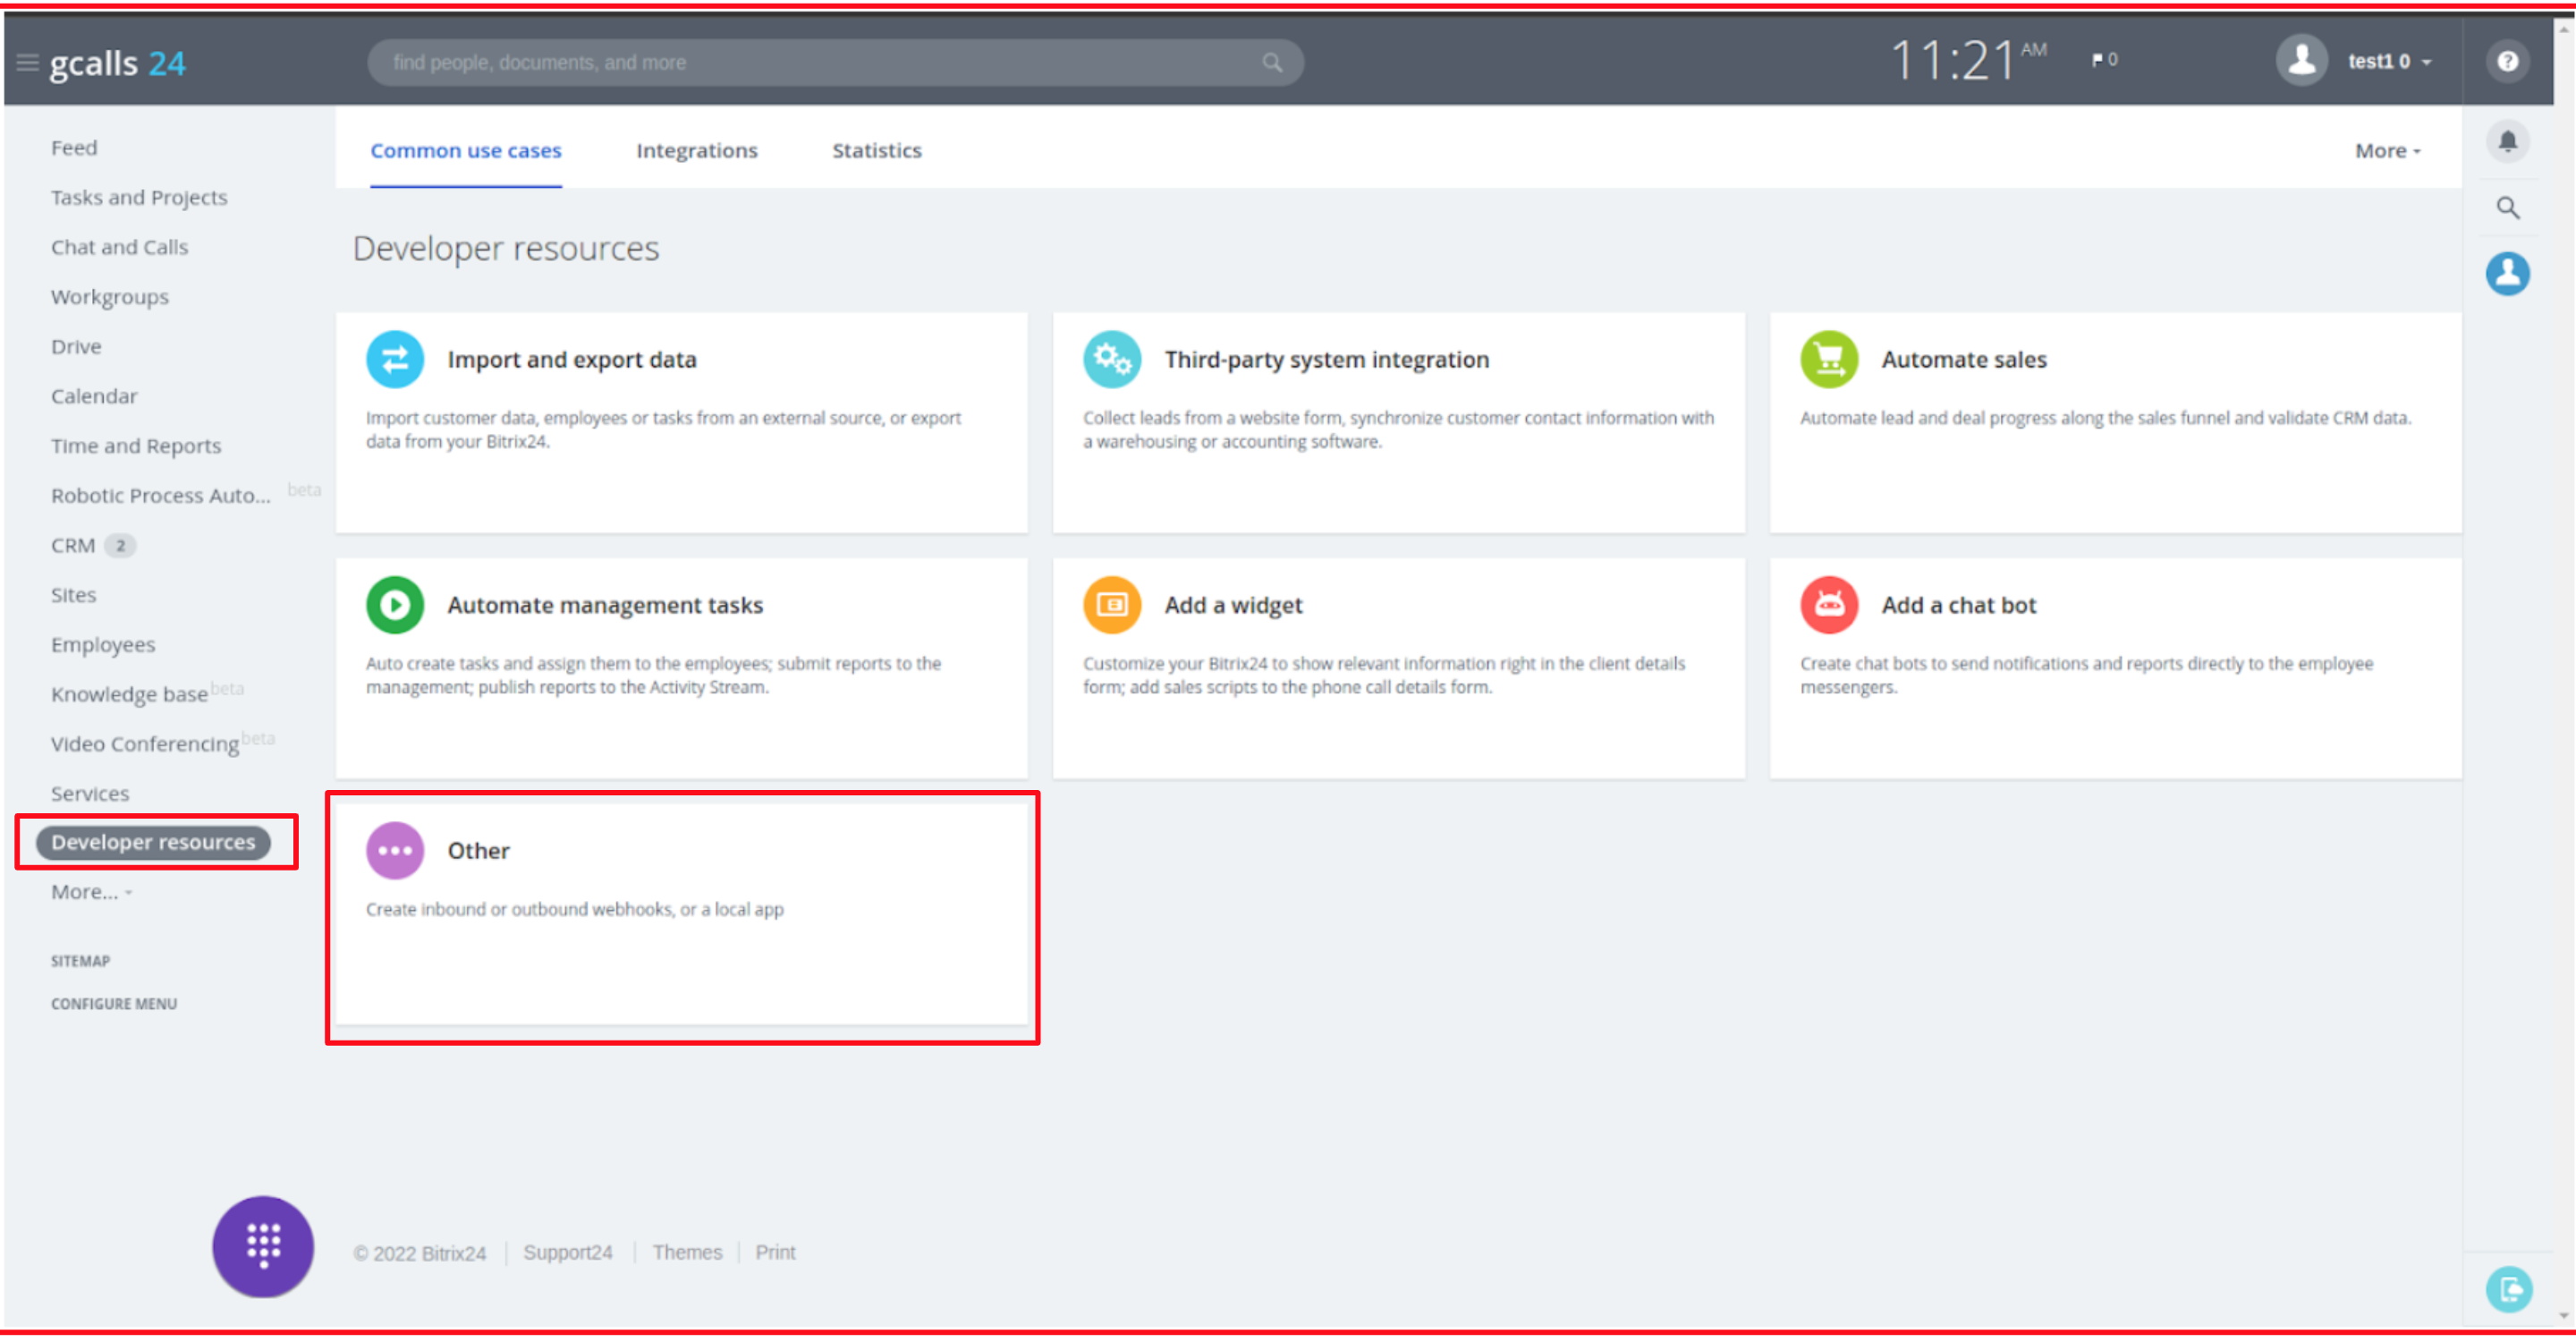Click the purple Other ellipsis icon
This screenshot has width=2576, height=1342.
[394, 851]
